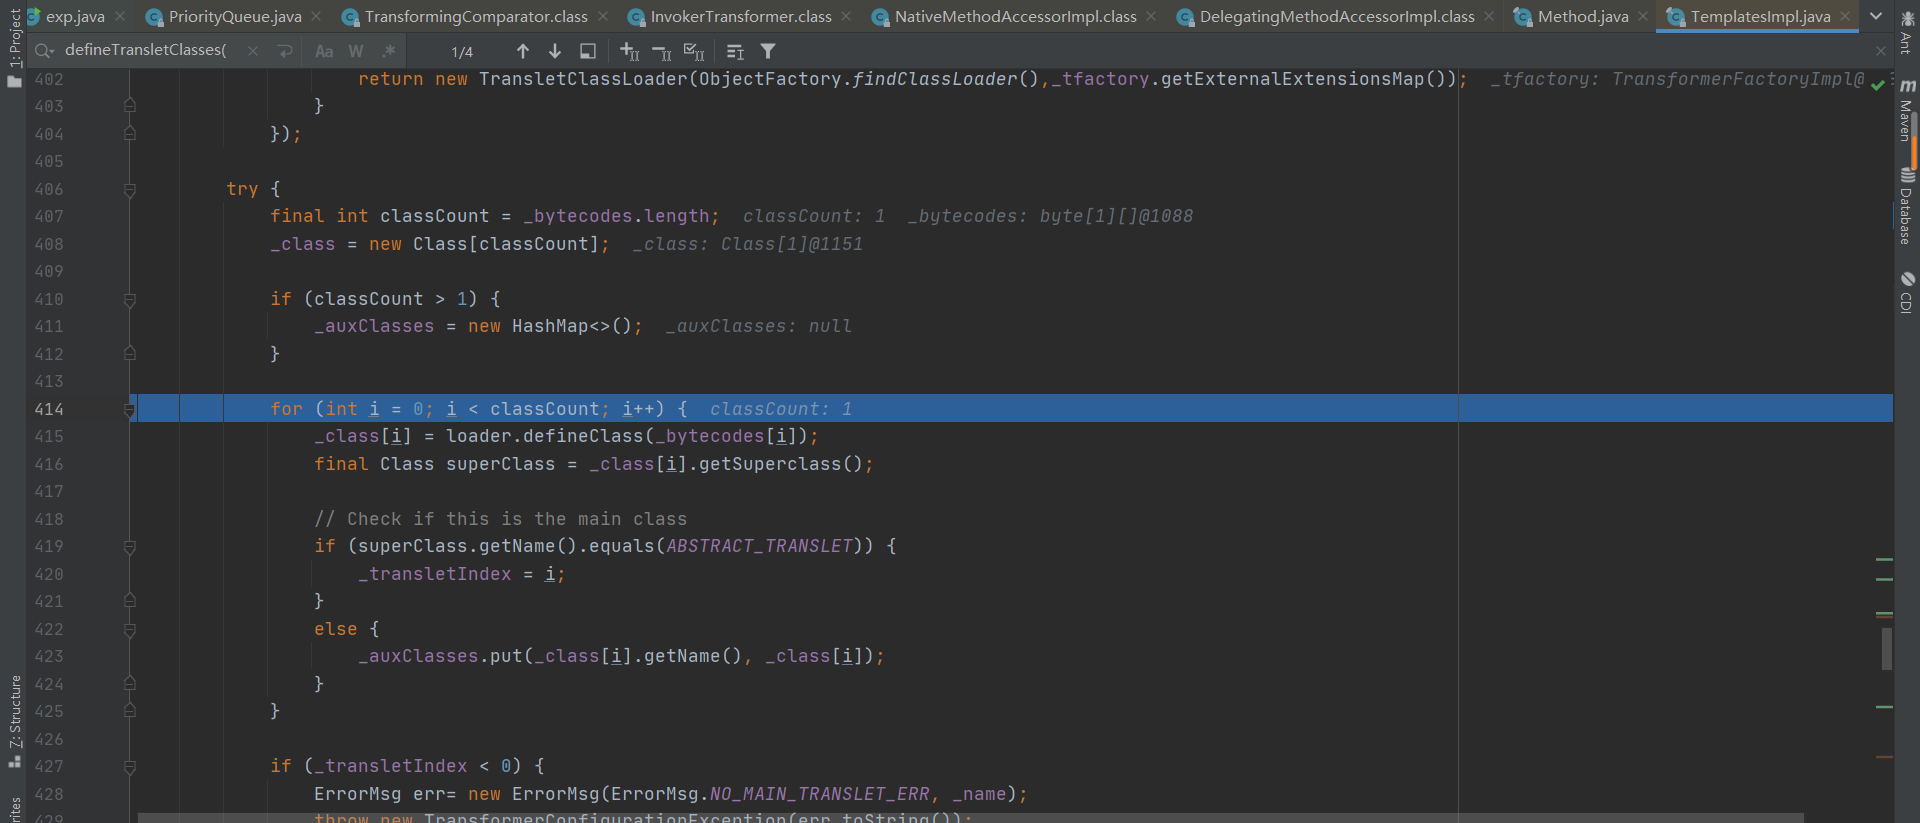Click line number 407 in gutter
Image resolution: width=1920 pixels, height=823 pixels.
(x=48, y=216)
